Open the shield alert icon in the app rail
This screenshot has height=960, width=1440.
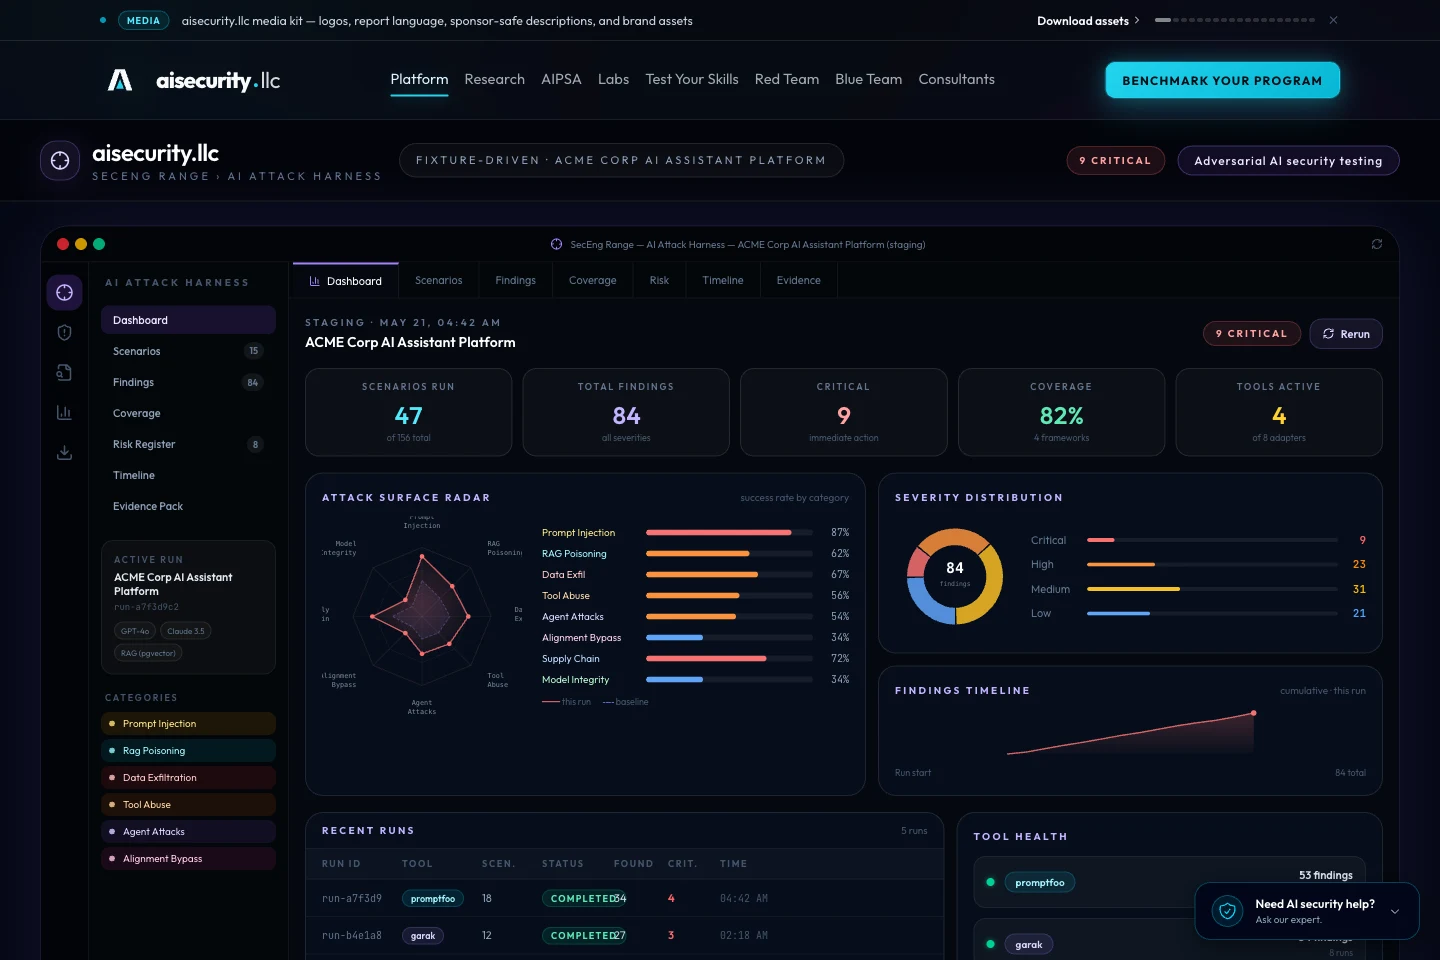[x=64, y=332]
